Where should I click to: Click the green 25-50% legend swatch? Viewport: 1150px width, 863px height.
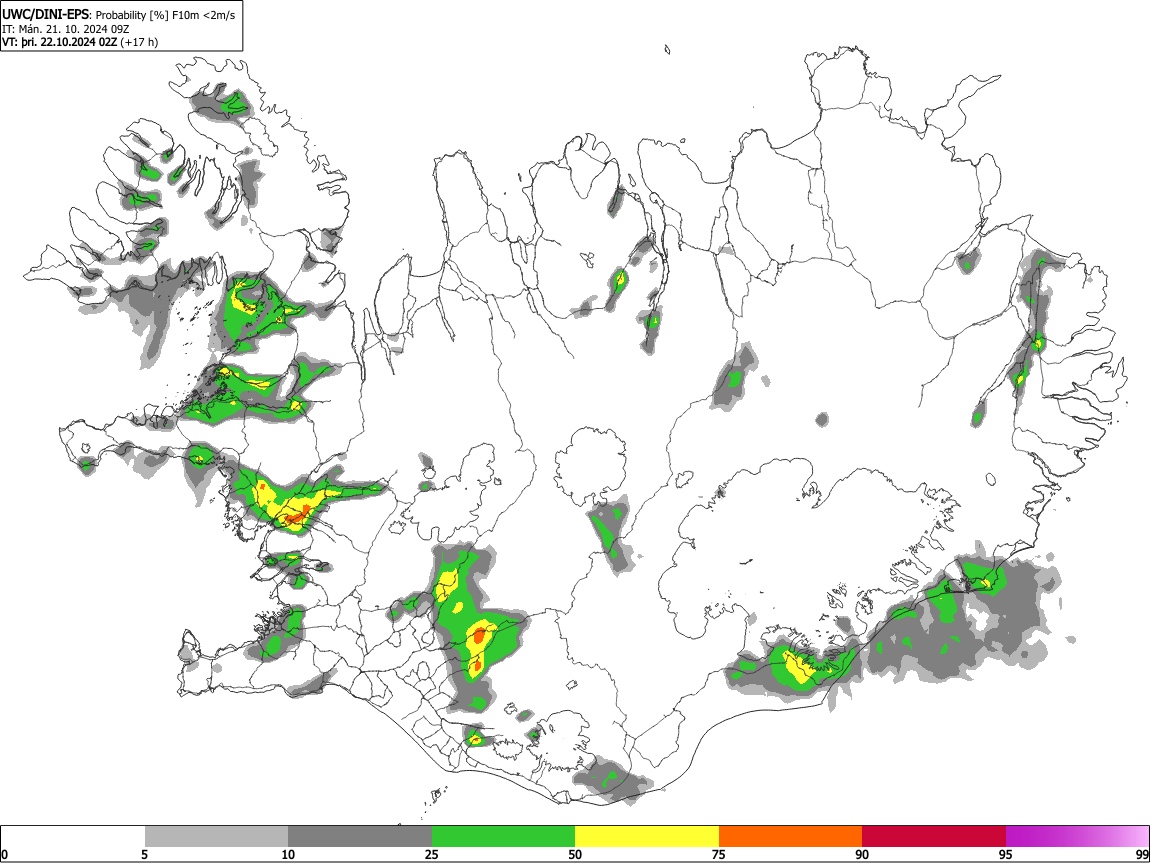pos(503,837)
